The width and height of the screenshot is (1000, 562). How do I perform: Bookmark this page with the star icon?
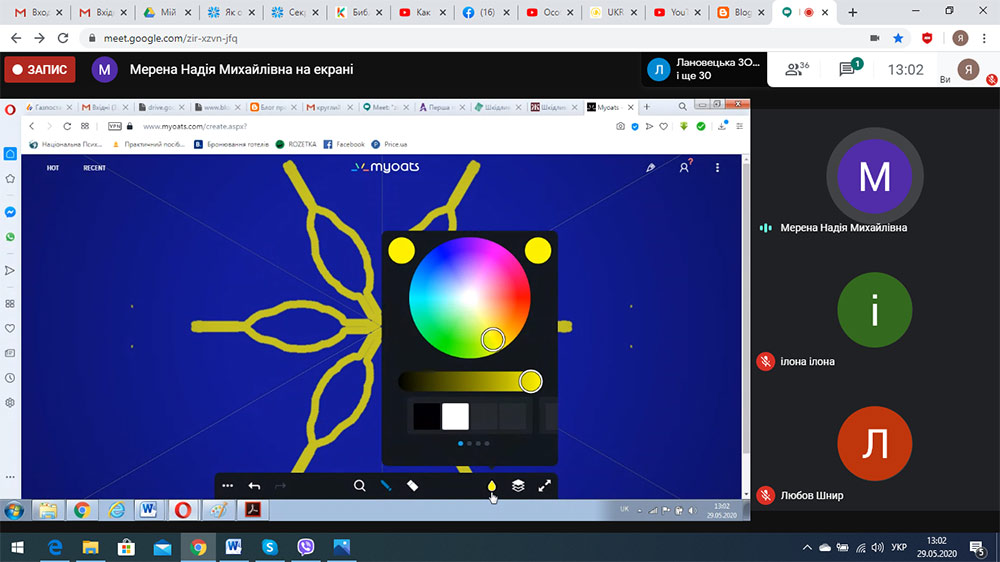tap(898, 38)
